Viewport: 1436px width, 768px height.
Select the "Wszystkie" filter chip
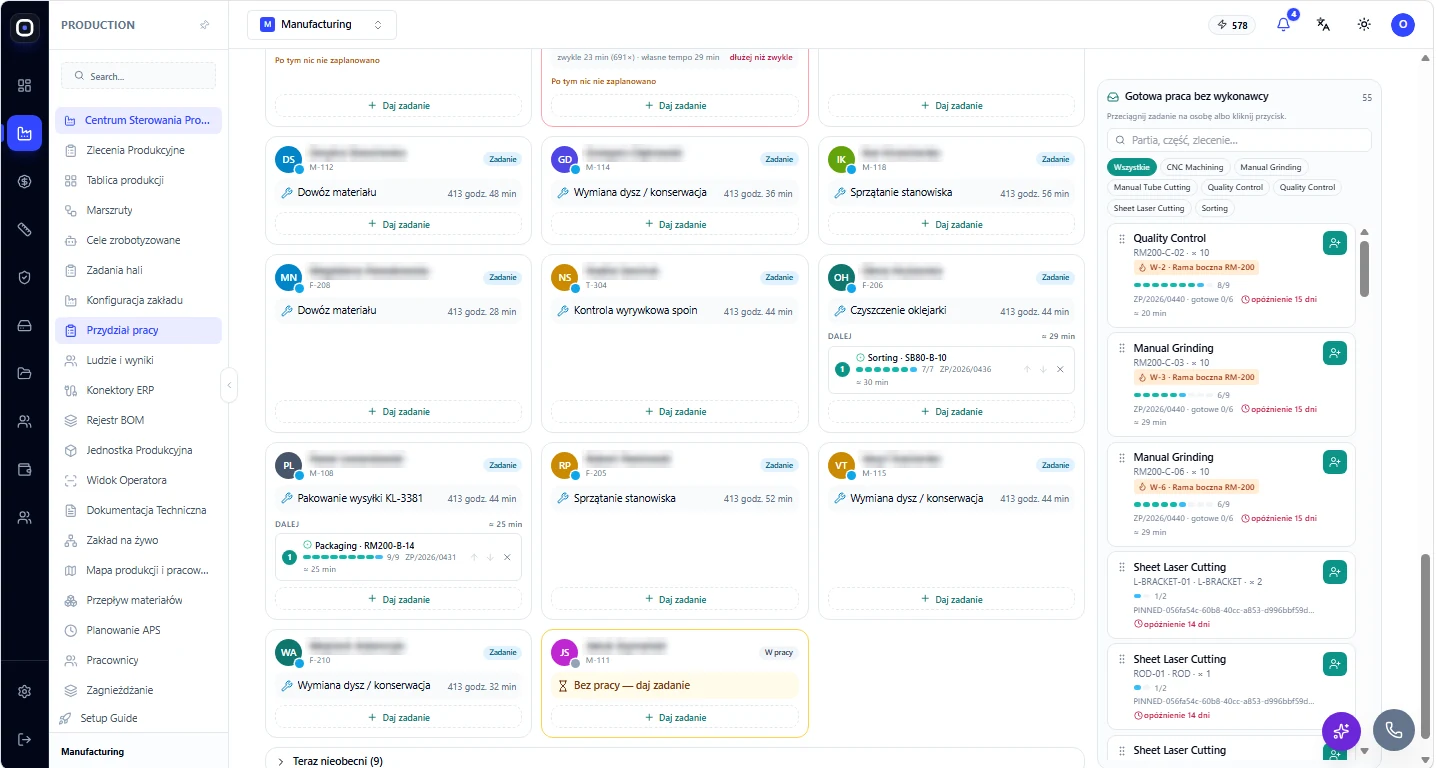1132,167
